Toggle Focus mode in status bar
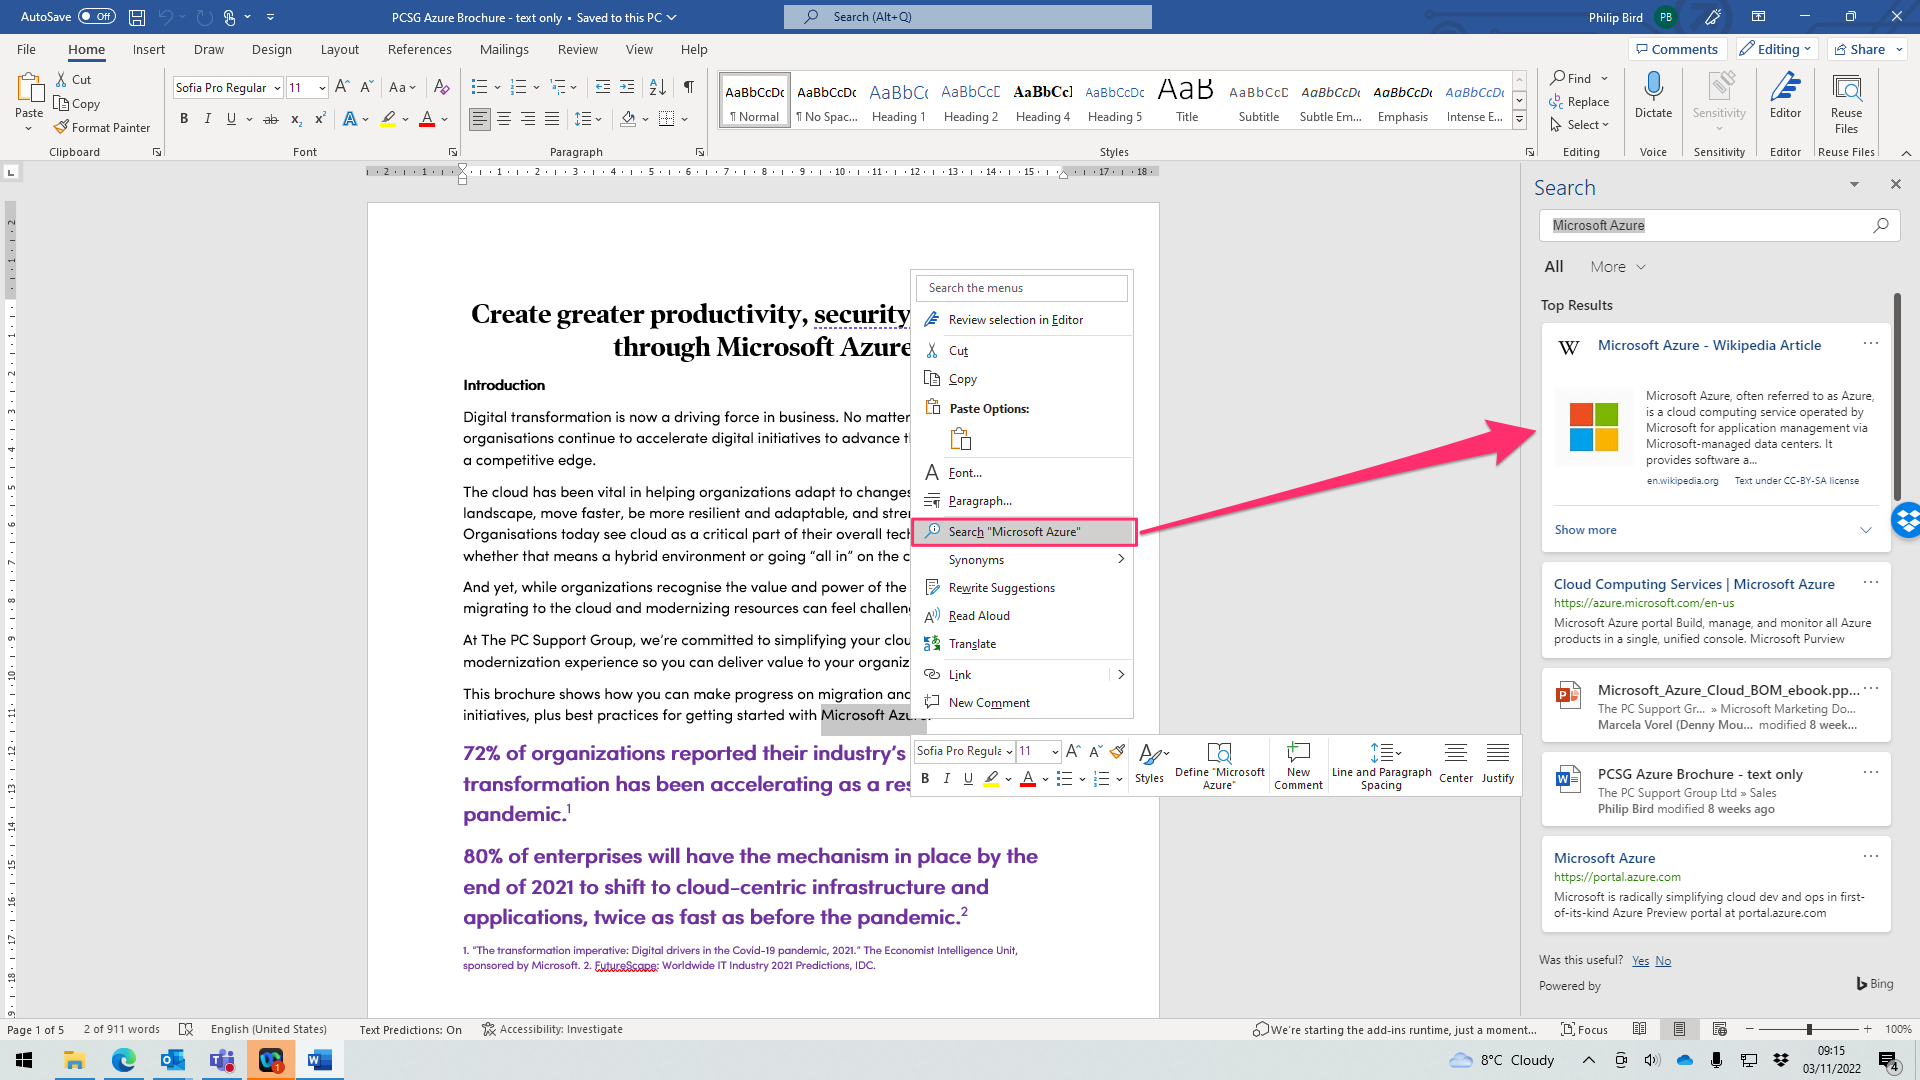 click(x=1588, y=1029)
